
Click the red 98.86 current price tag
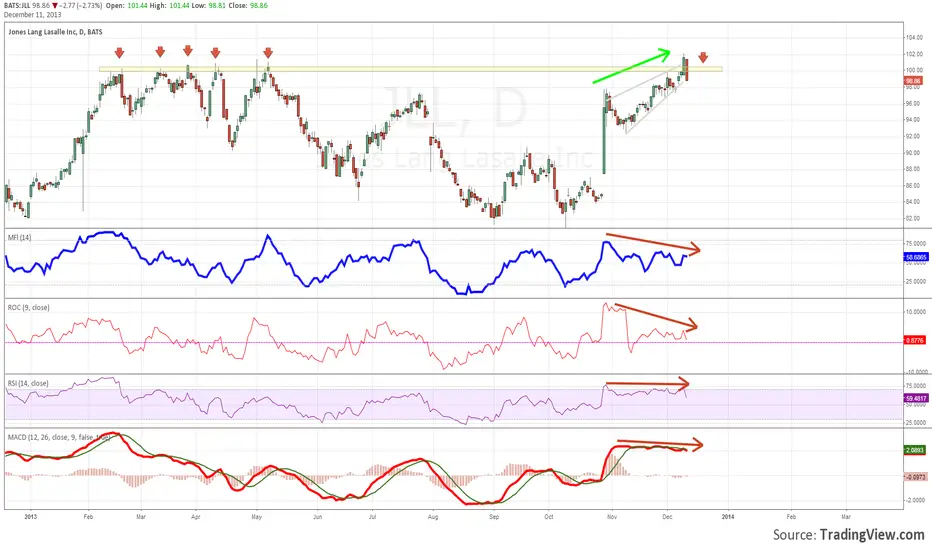coord(913,80)
